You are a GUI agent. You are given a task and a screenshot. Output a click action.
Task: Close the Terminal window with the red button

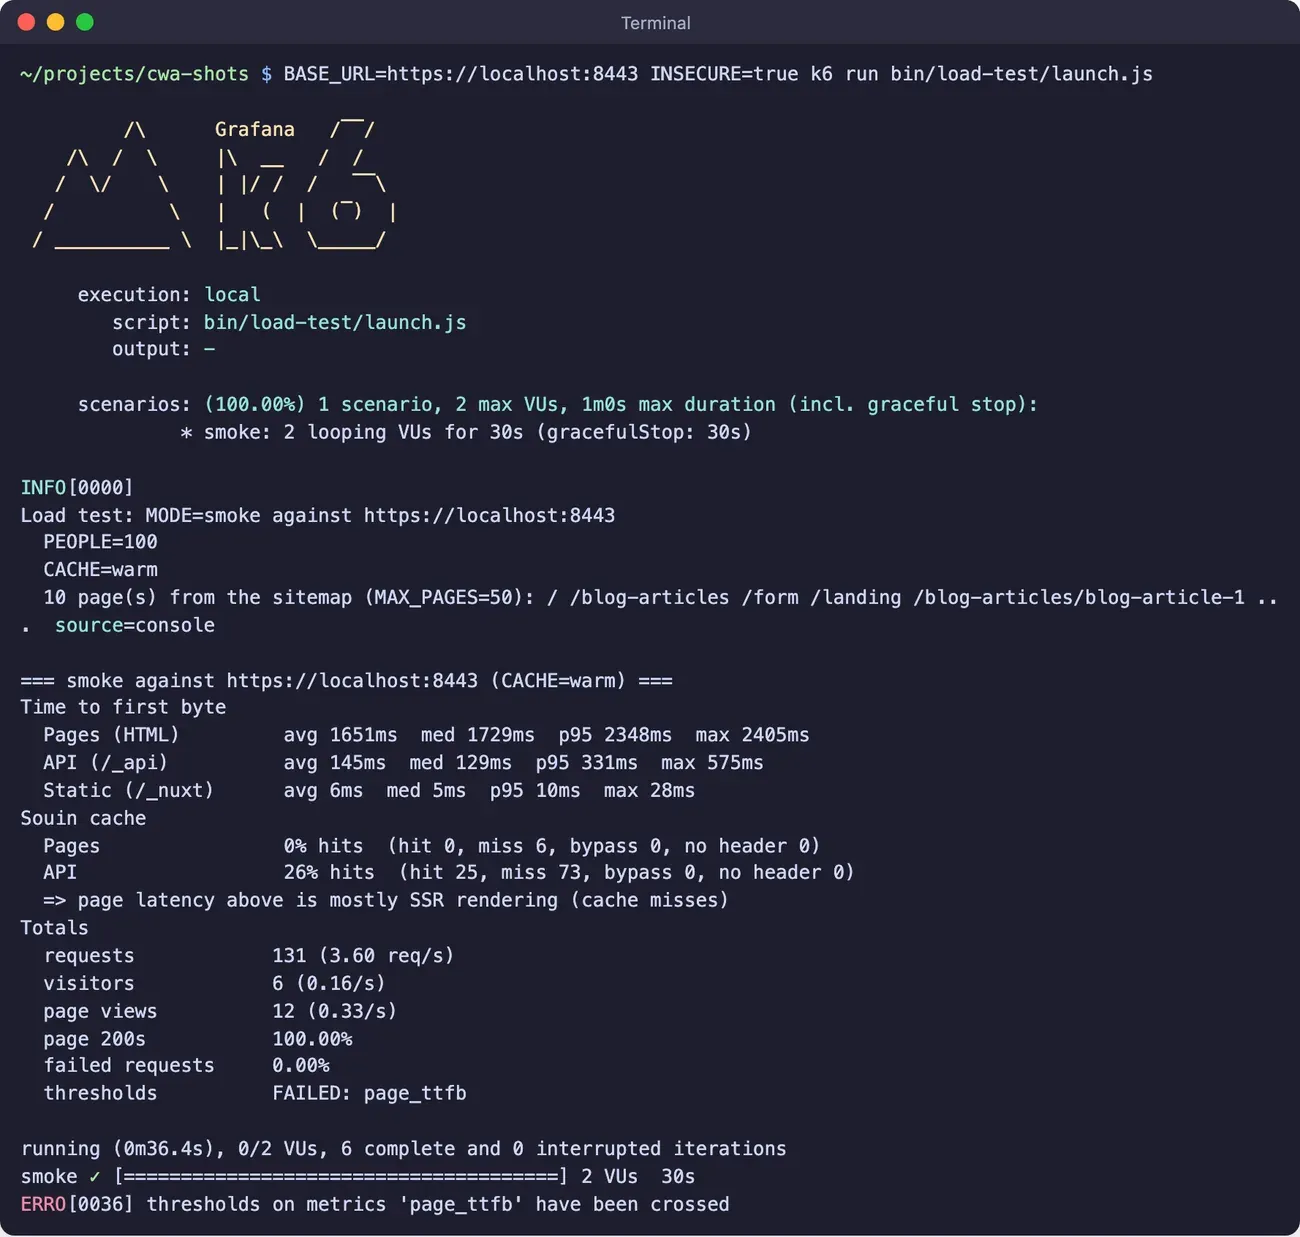click(x=27, y=22)
